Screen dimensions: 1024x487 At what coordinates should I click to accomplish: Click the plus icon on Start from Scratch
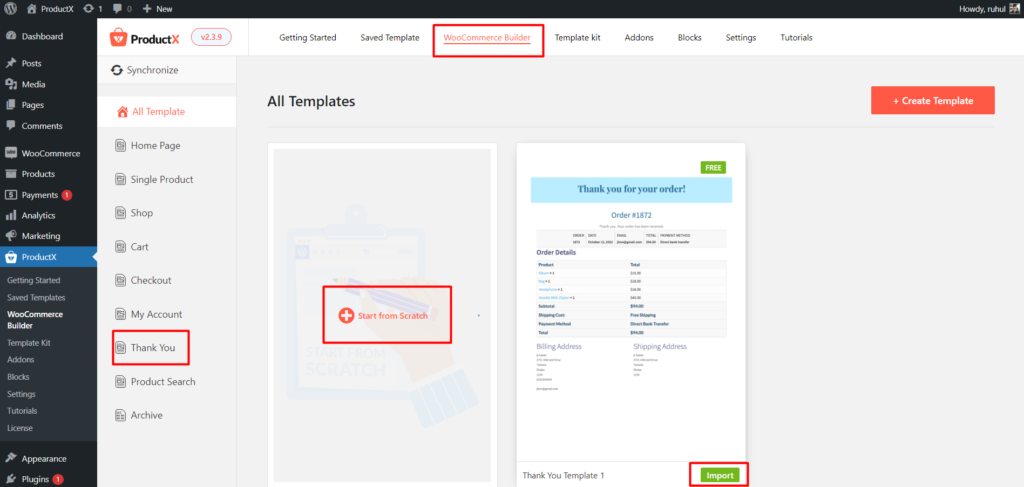point(346,316)
